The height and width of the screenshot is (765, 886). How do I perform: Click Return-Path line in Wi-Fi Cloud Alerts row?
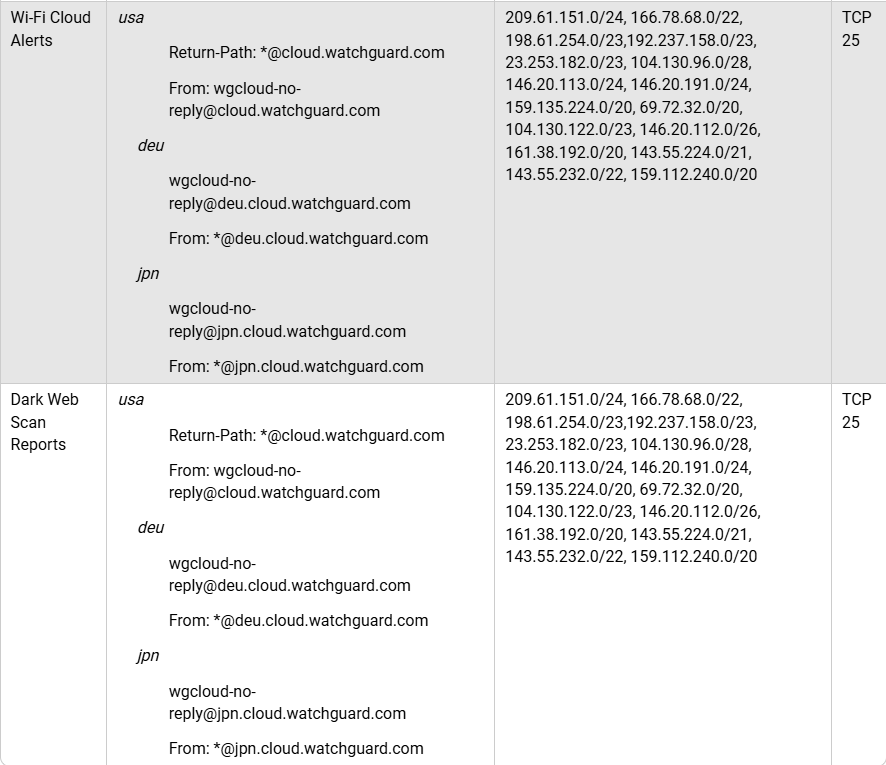point(306,53)
